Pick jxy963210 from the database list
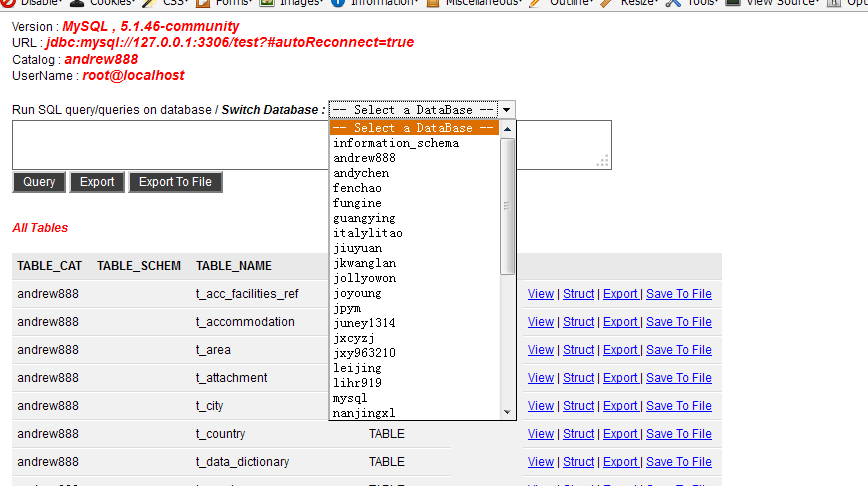 tap(414, 353)
